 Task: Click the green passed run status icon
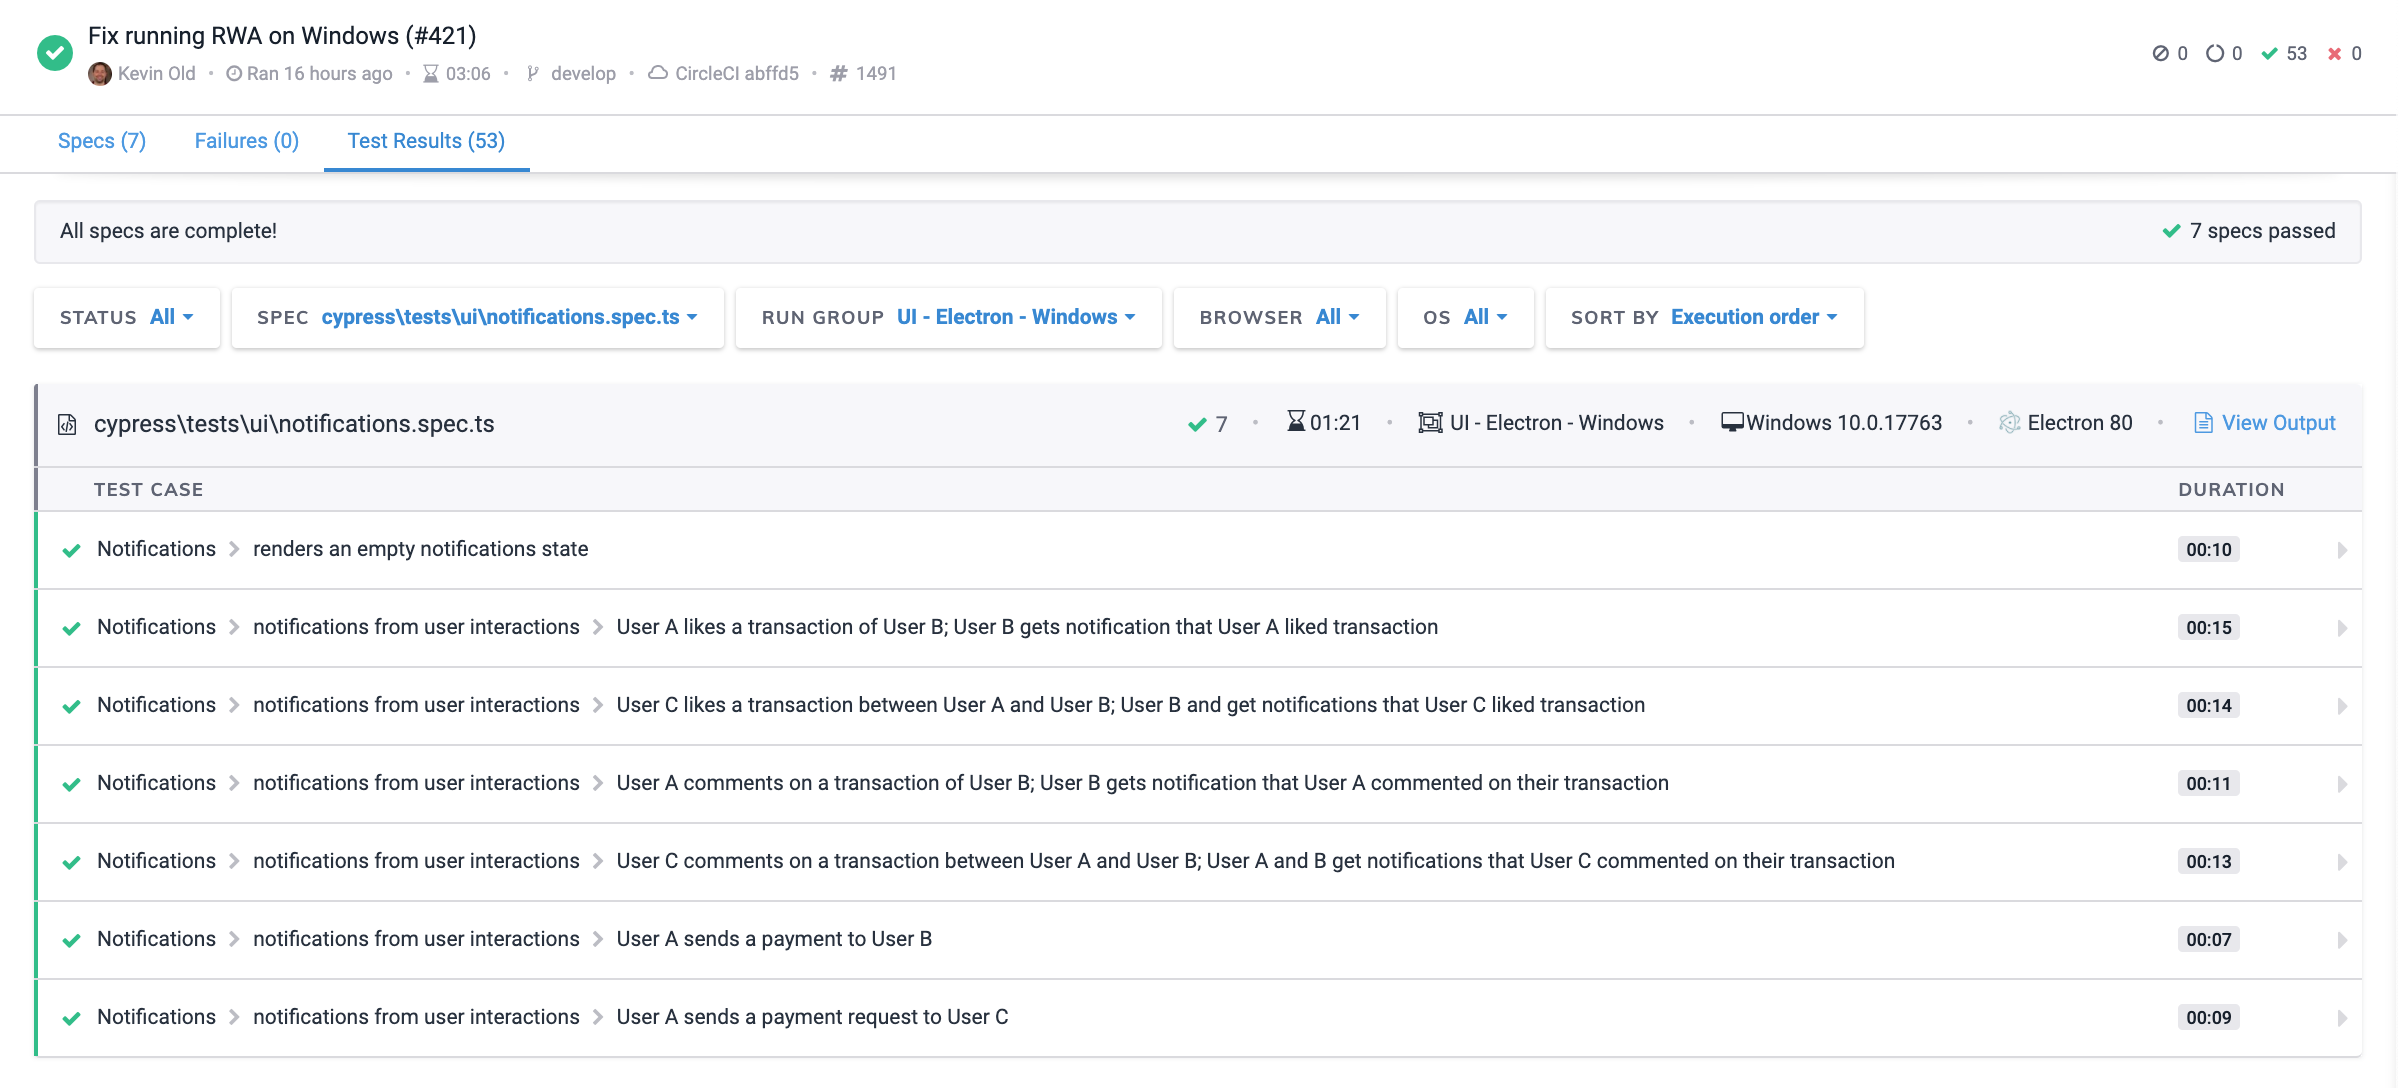(55, 53)
